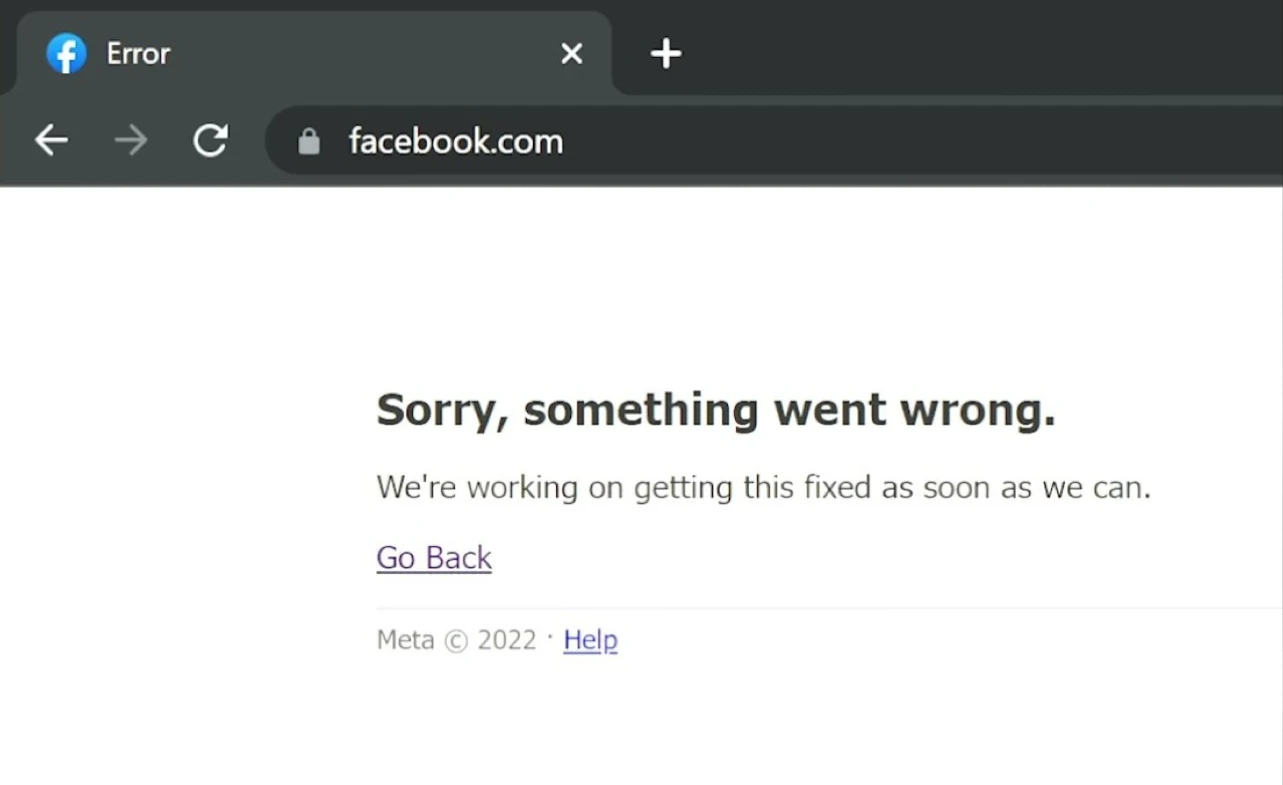Go back using the browser back arrow
This screenshot has width=1283, height=785.
[x=51, y=141]
